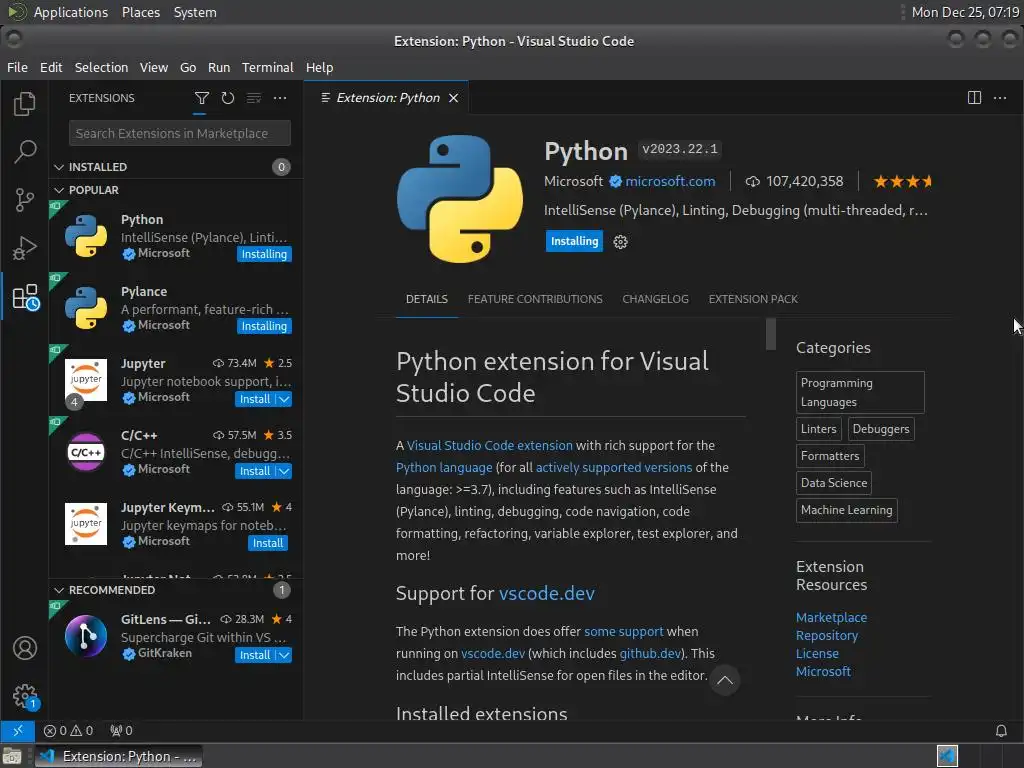Screen dimensions: 1024x768
Task: Open the vscode.dev heading link
Action: tap(547, 594)
